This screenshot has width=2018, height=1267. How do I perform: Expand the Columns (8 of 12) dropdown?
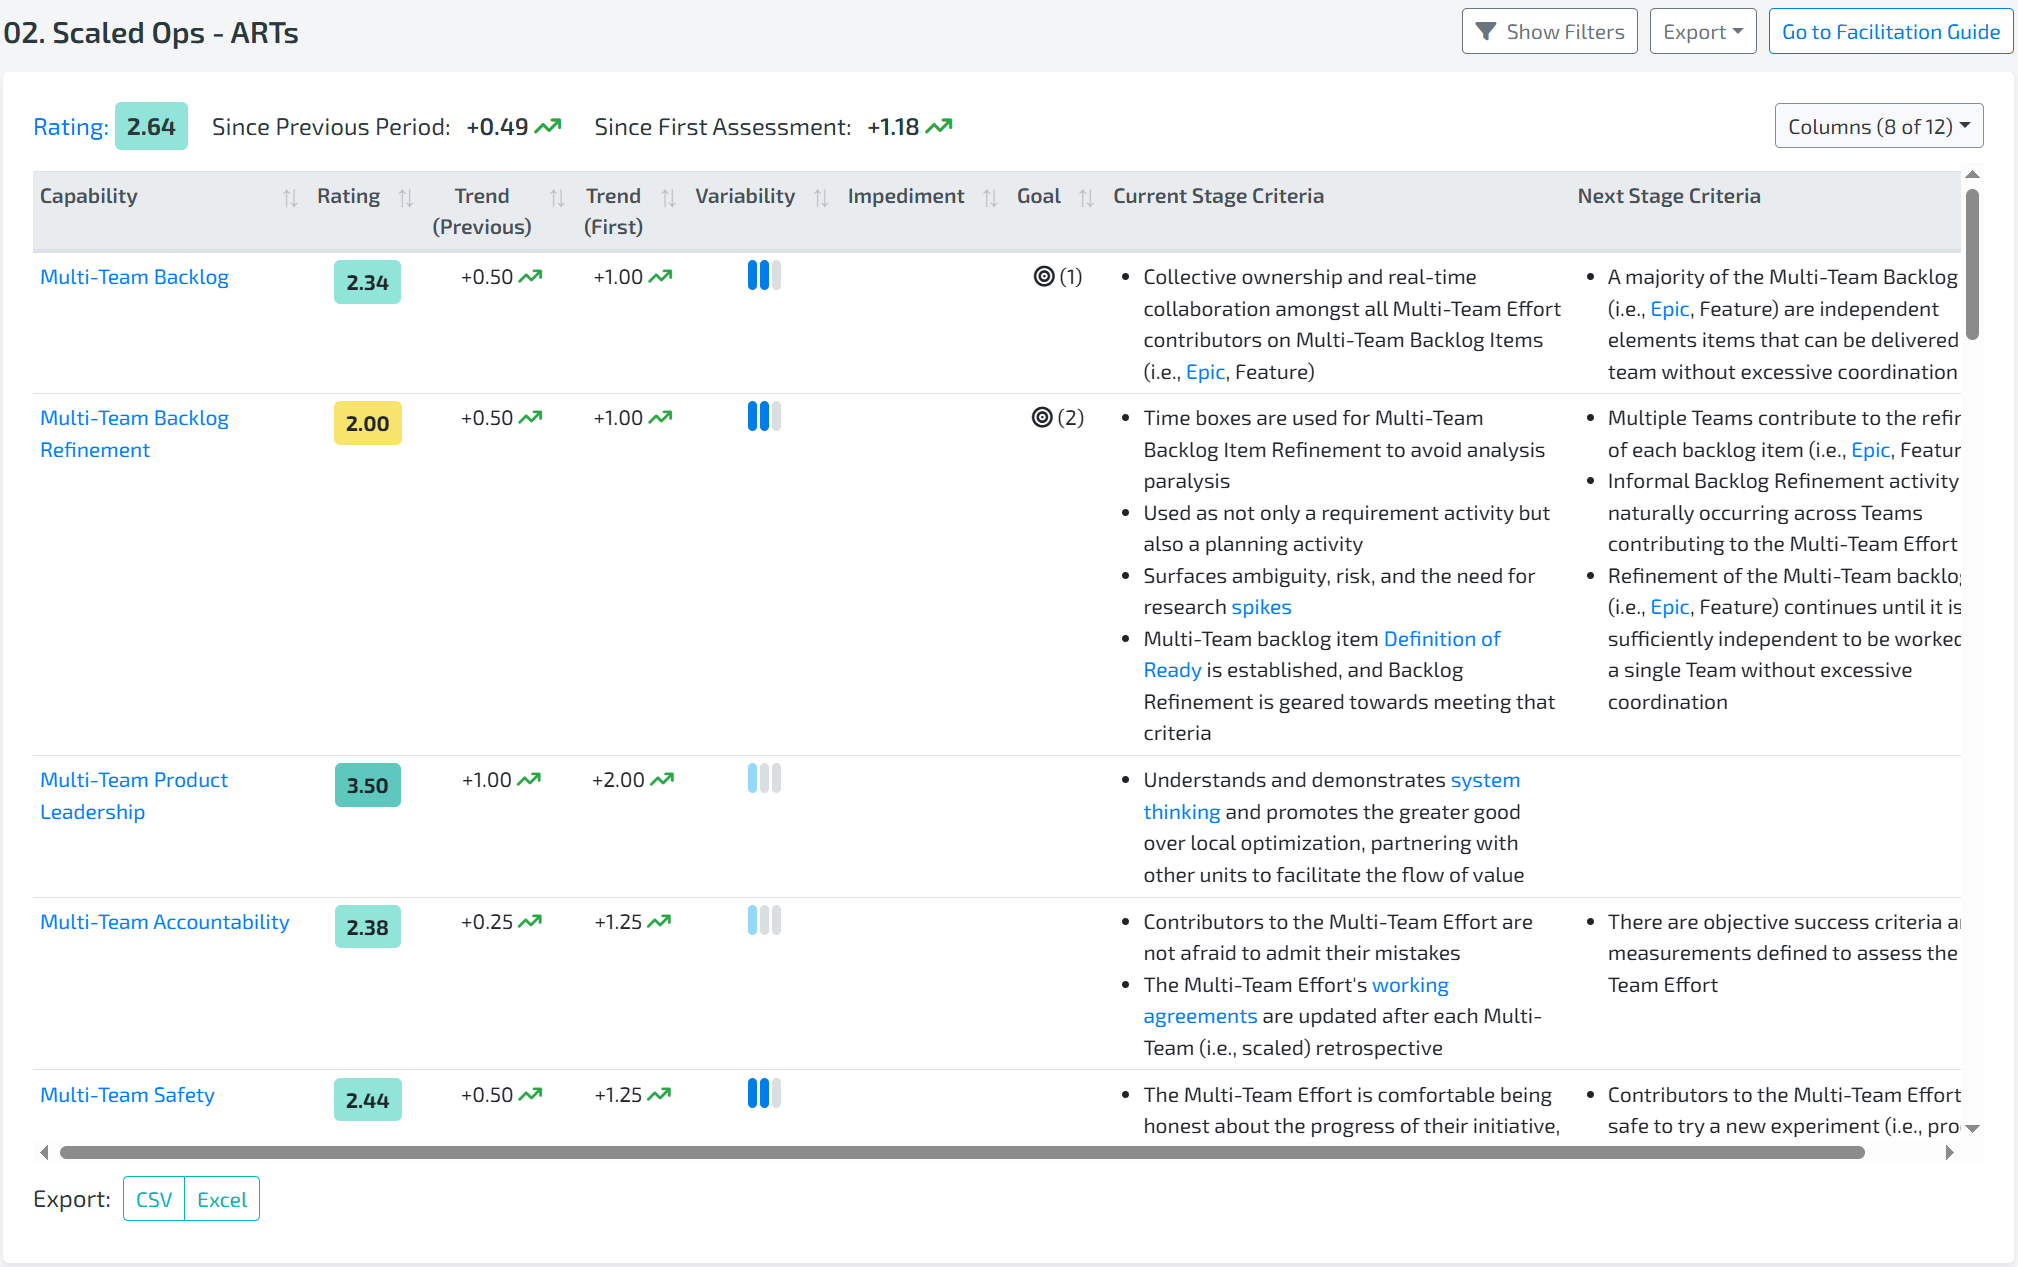pyautogui.click(x=1878, y=127)
